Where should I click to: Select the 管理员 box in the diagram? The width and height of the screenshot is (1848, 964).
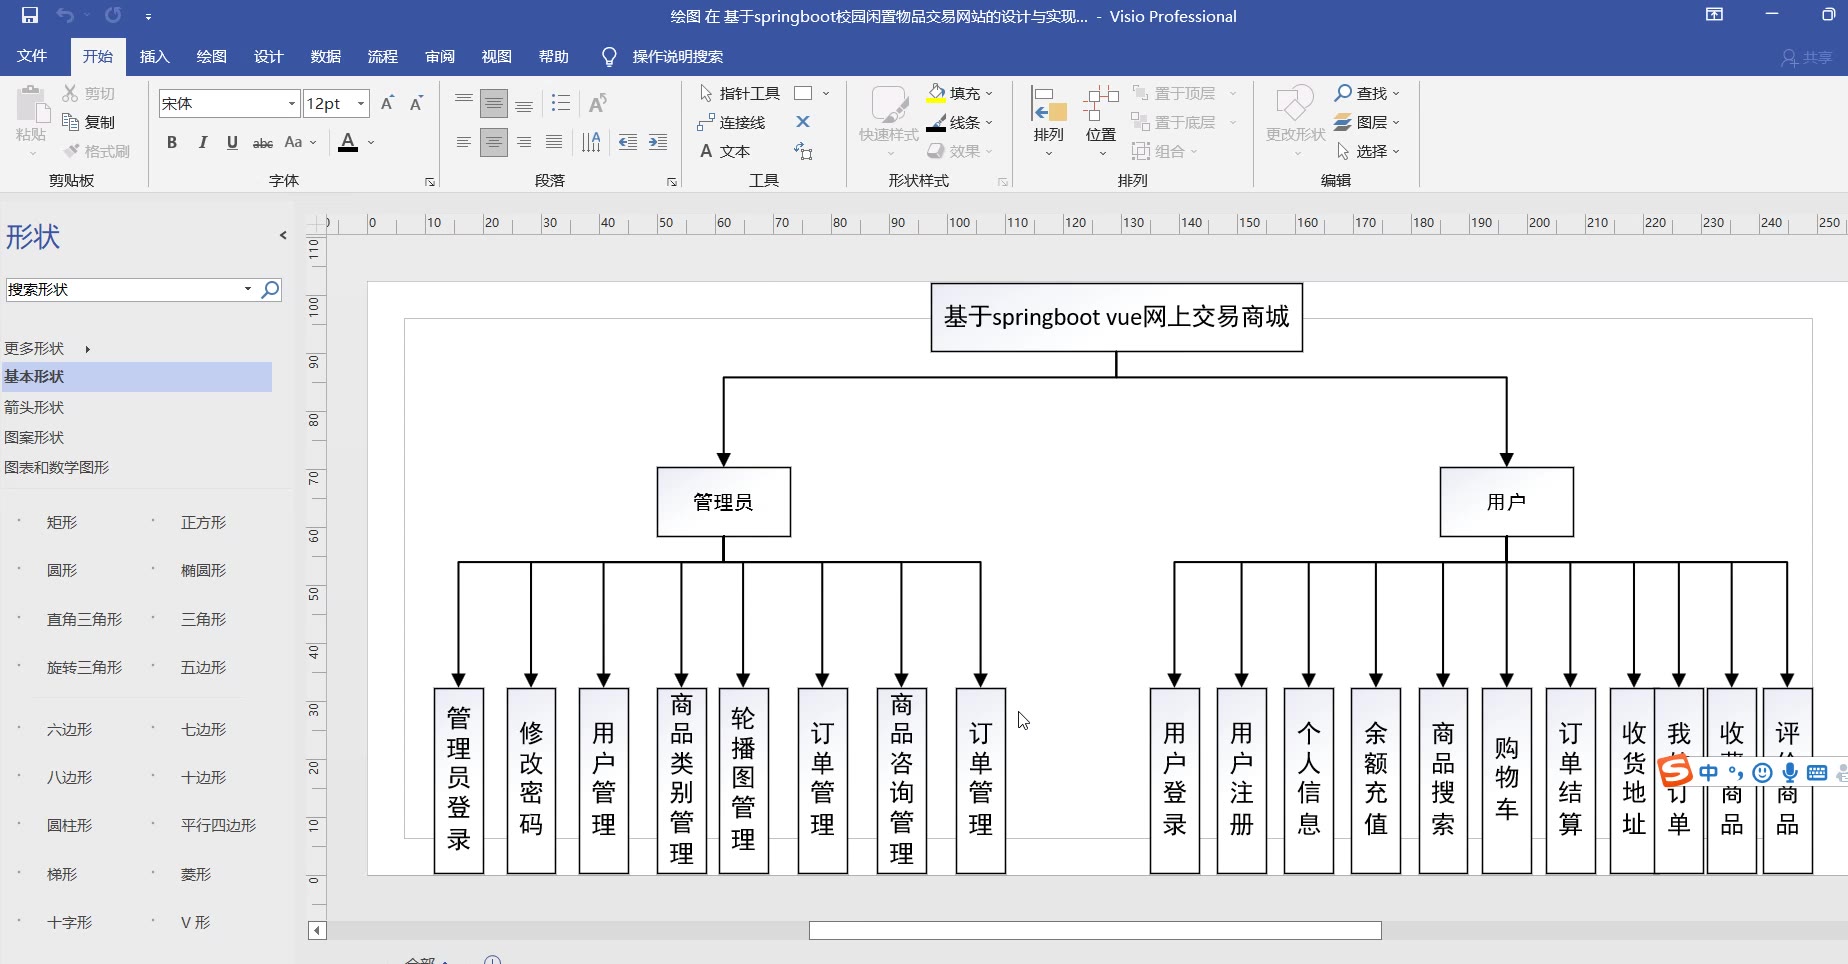[x=724, y=502]
